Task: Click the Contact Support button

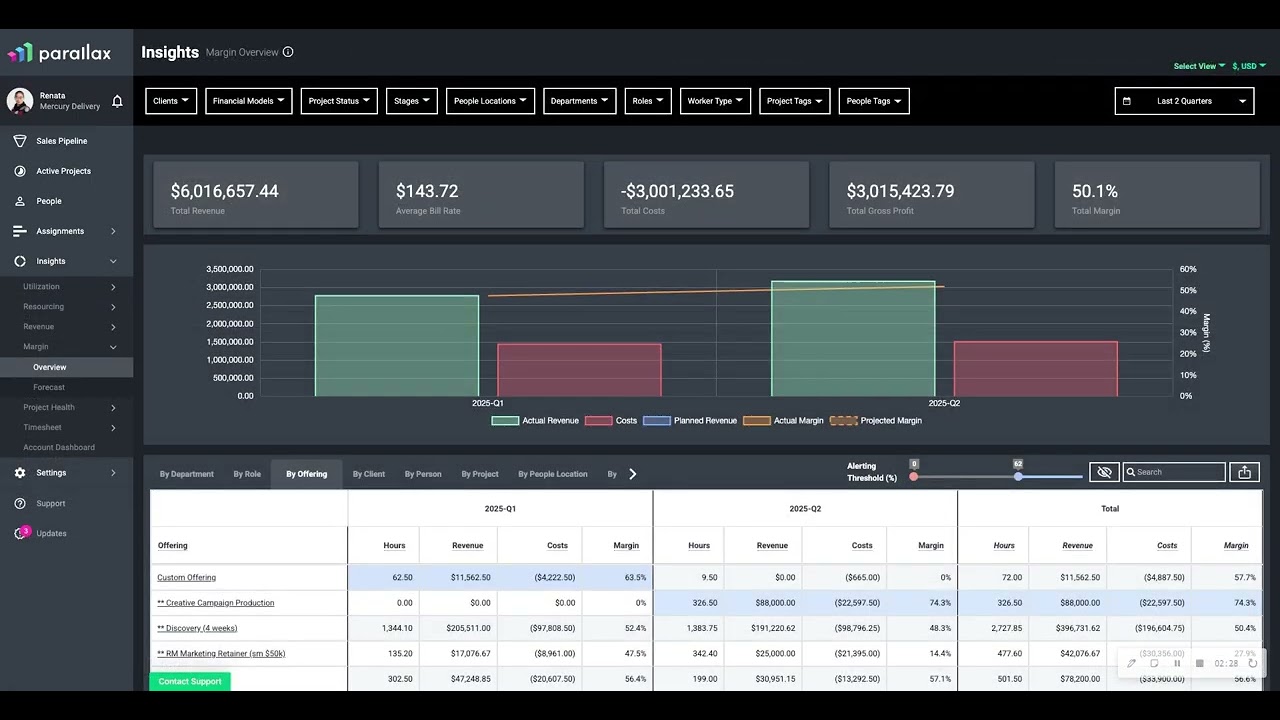Action: (x=190, y=681)
